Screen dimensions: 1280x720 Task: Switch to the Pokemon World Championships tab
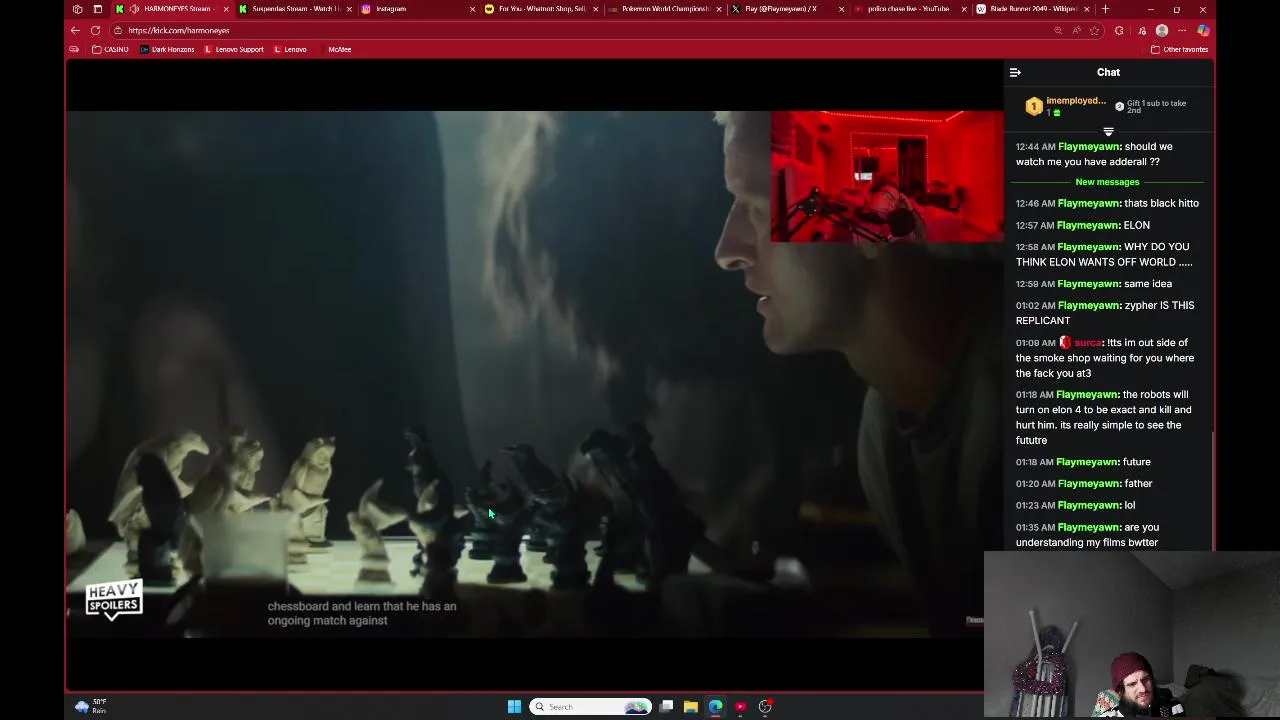click(665, 9)
